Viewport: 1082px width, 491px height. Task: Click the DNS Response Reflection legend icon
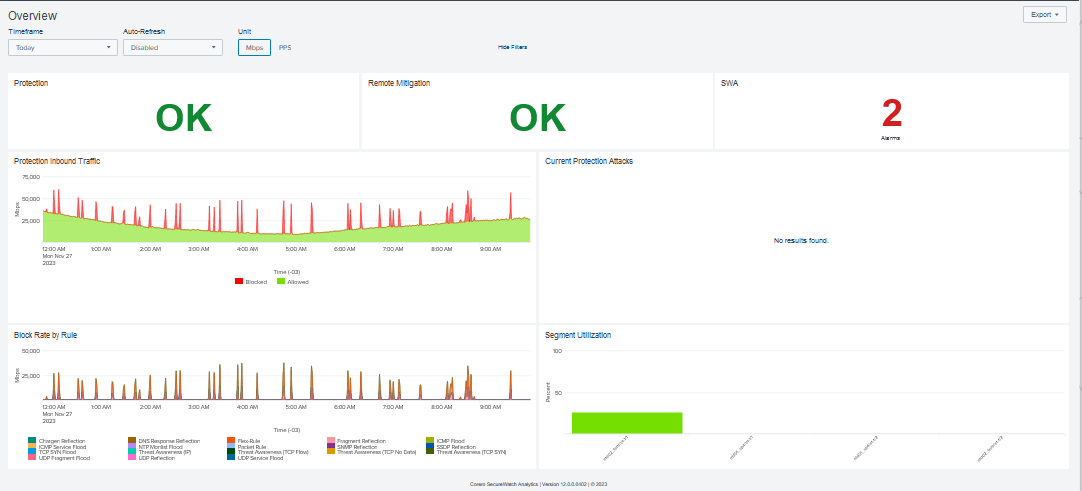132,440
